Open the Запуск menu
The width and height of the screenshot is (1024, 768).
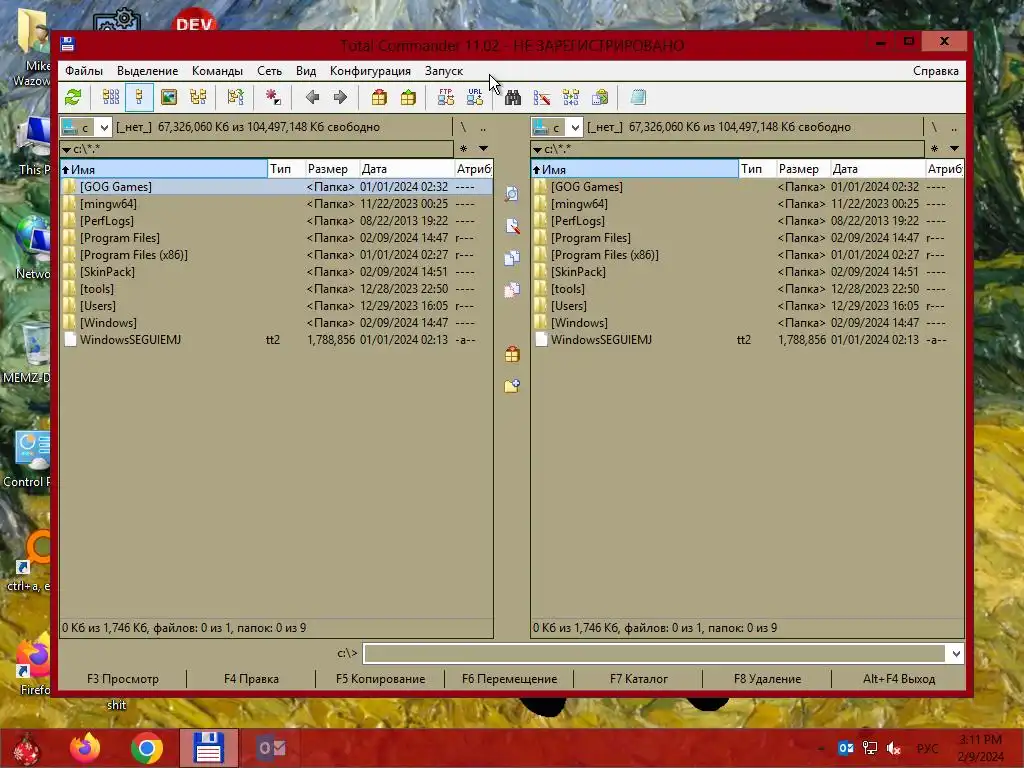443,71
